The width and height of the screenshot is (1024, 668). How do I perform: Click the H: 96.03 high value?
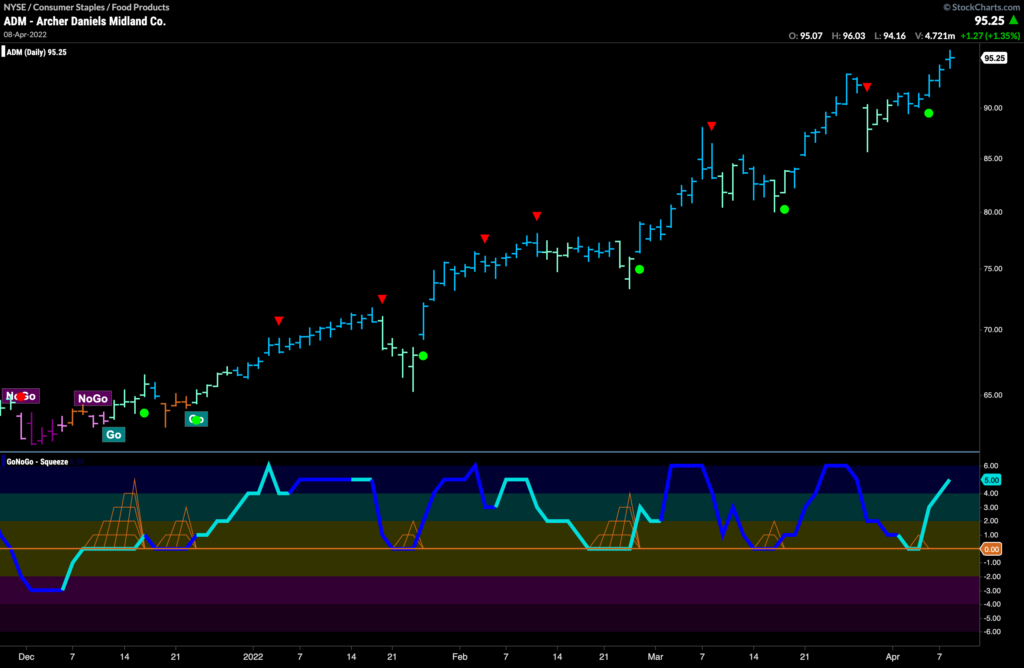(x=848, y=36)
